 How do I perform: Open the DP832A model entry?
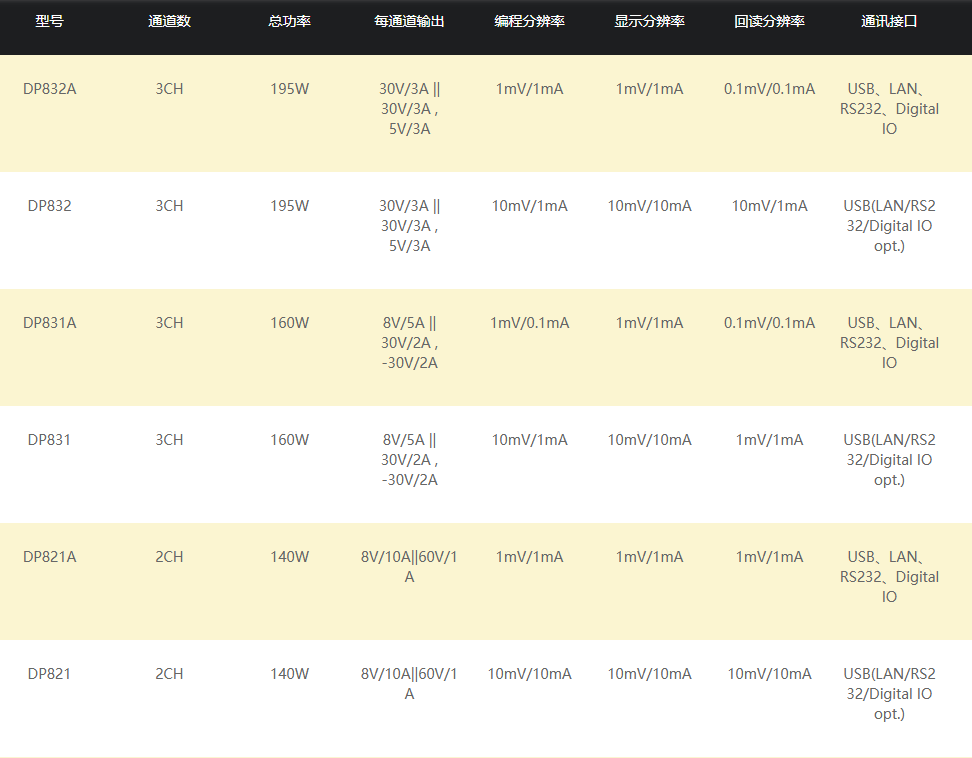[x=50, y=89]
